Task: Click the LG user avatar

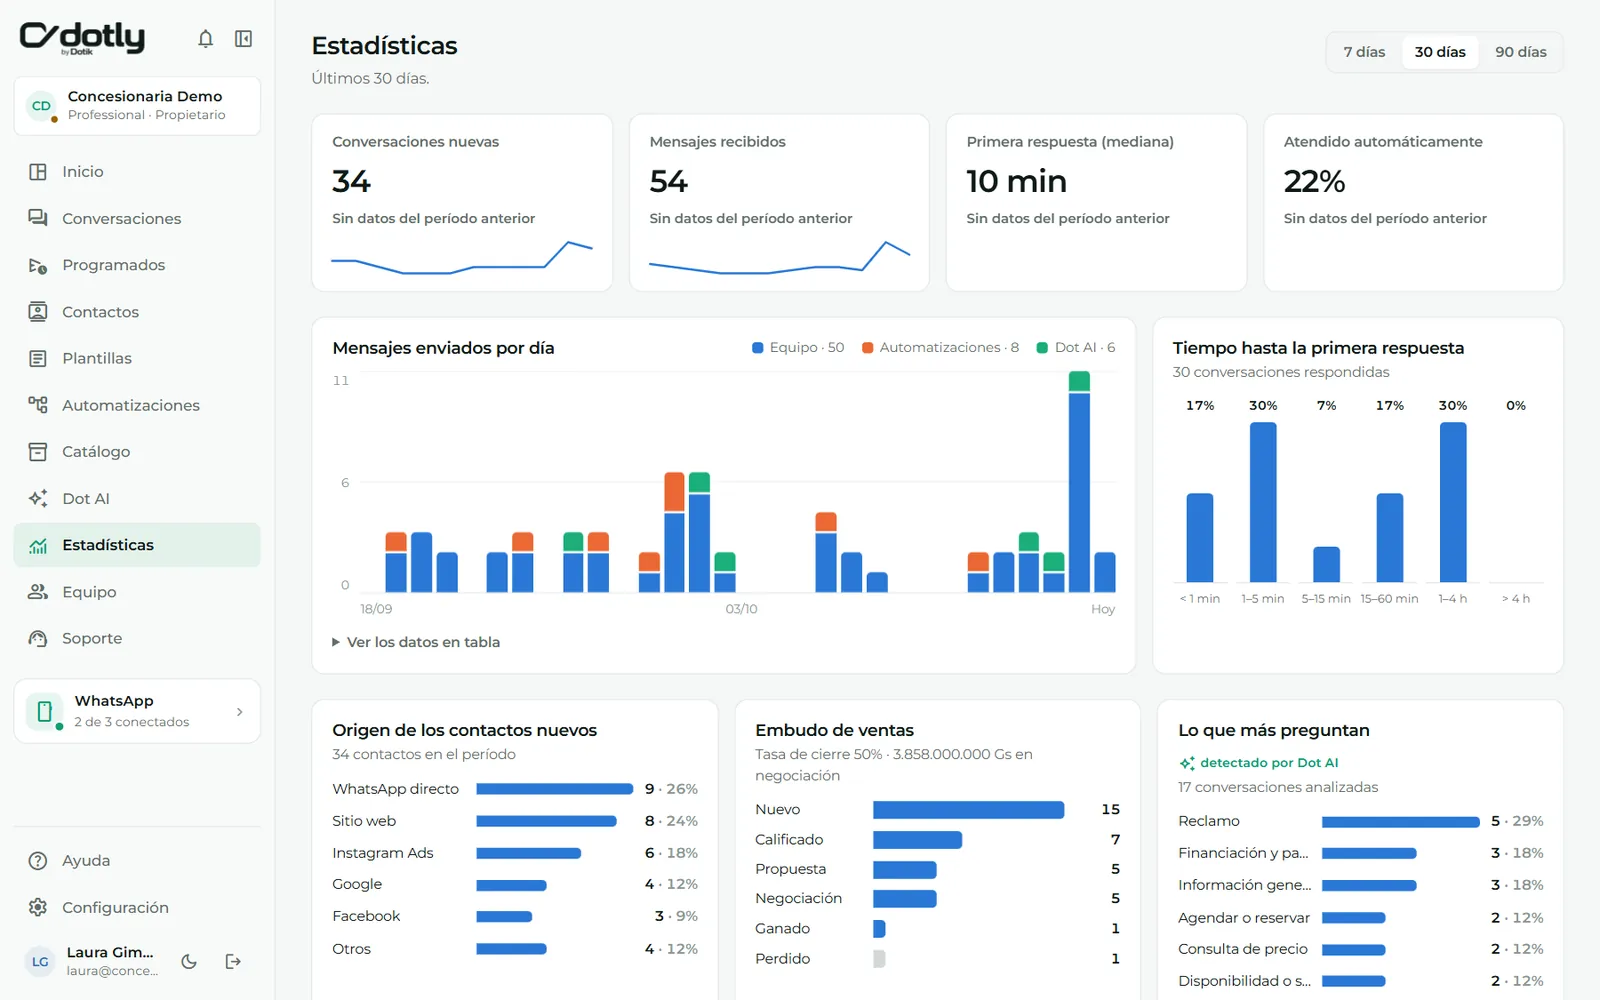Action: 40,962
